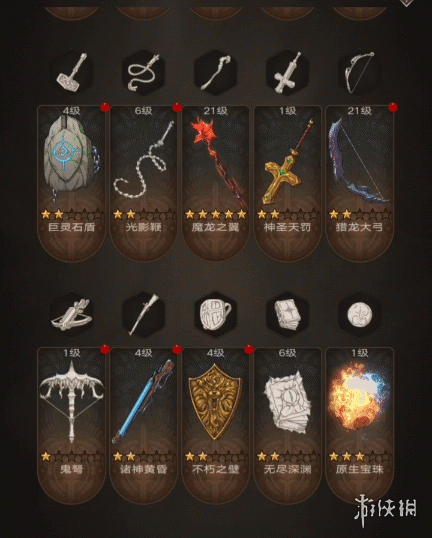The height and width of the screenshot is (538, 432).
Task: Open the 不朽之壁 lion shield card
Action: [x=215, y=425]
